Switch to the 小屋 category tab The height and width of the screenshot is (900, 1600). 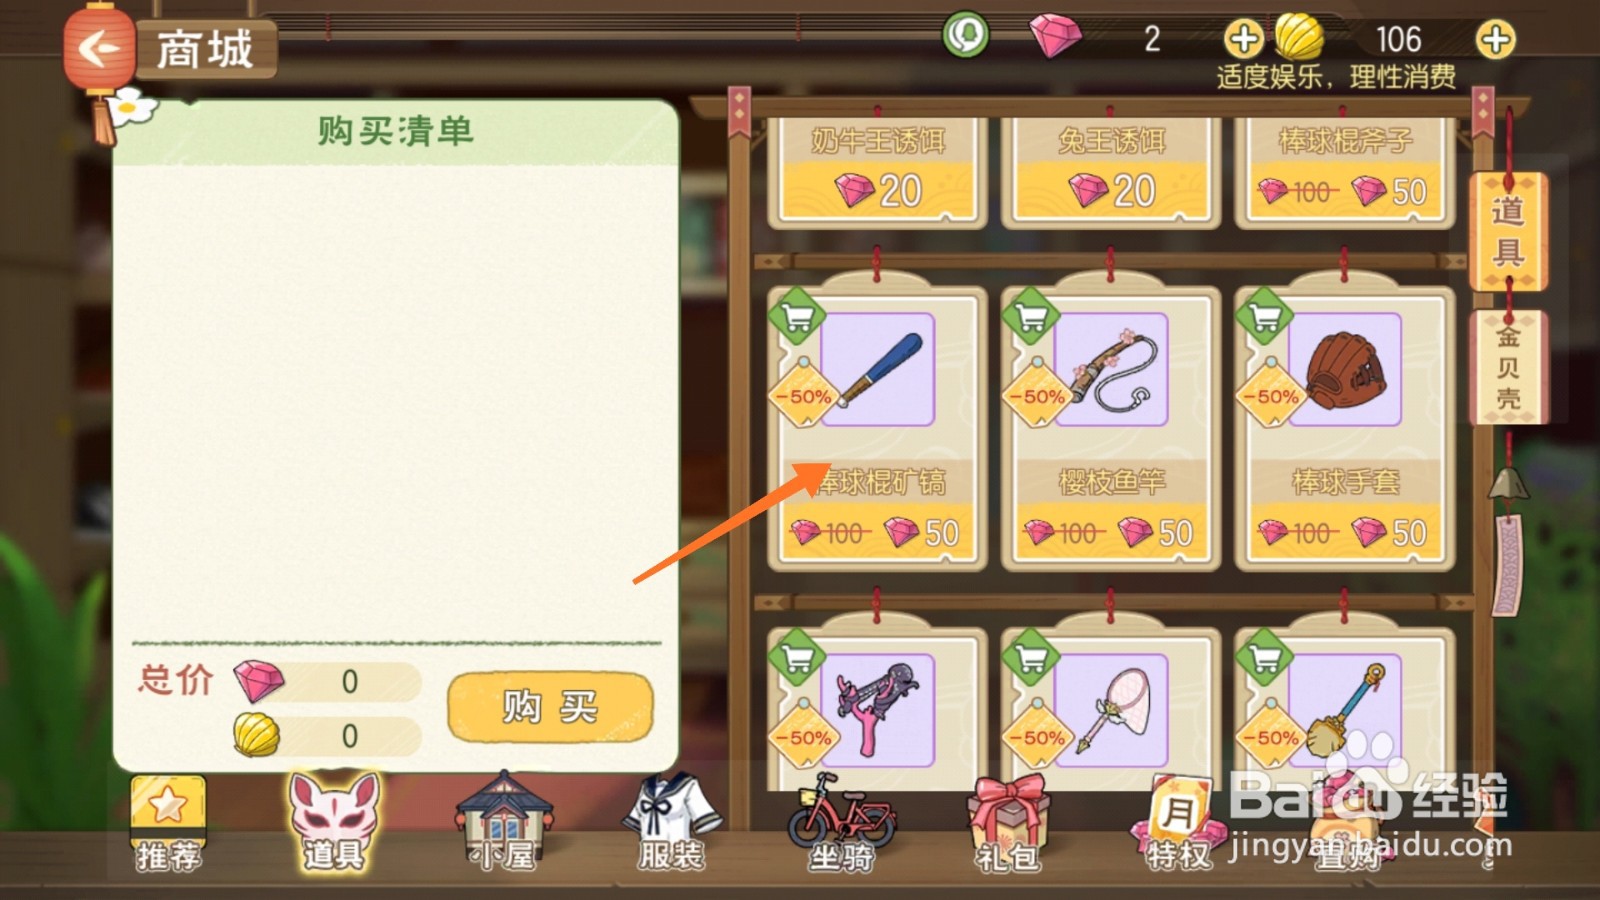pos(505,822)
